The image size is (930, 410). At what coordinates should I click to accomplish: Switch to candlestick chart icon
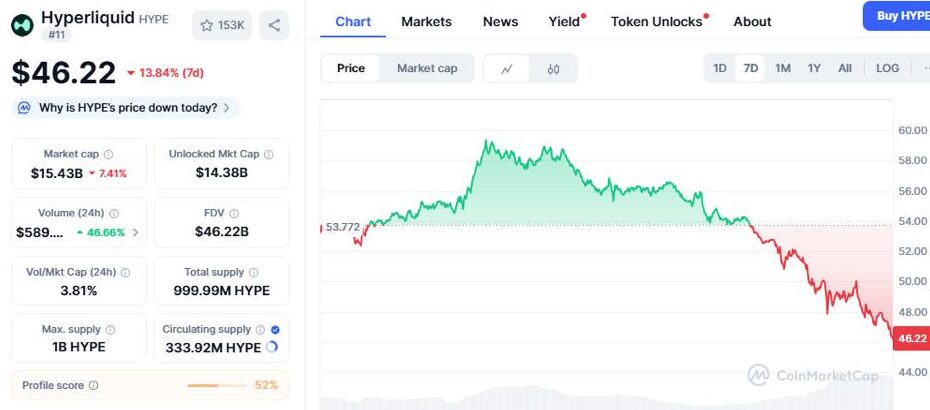[553, 69]
